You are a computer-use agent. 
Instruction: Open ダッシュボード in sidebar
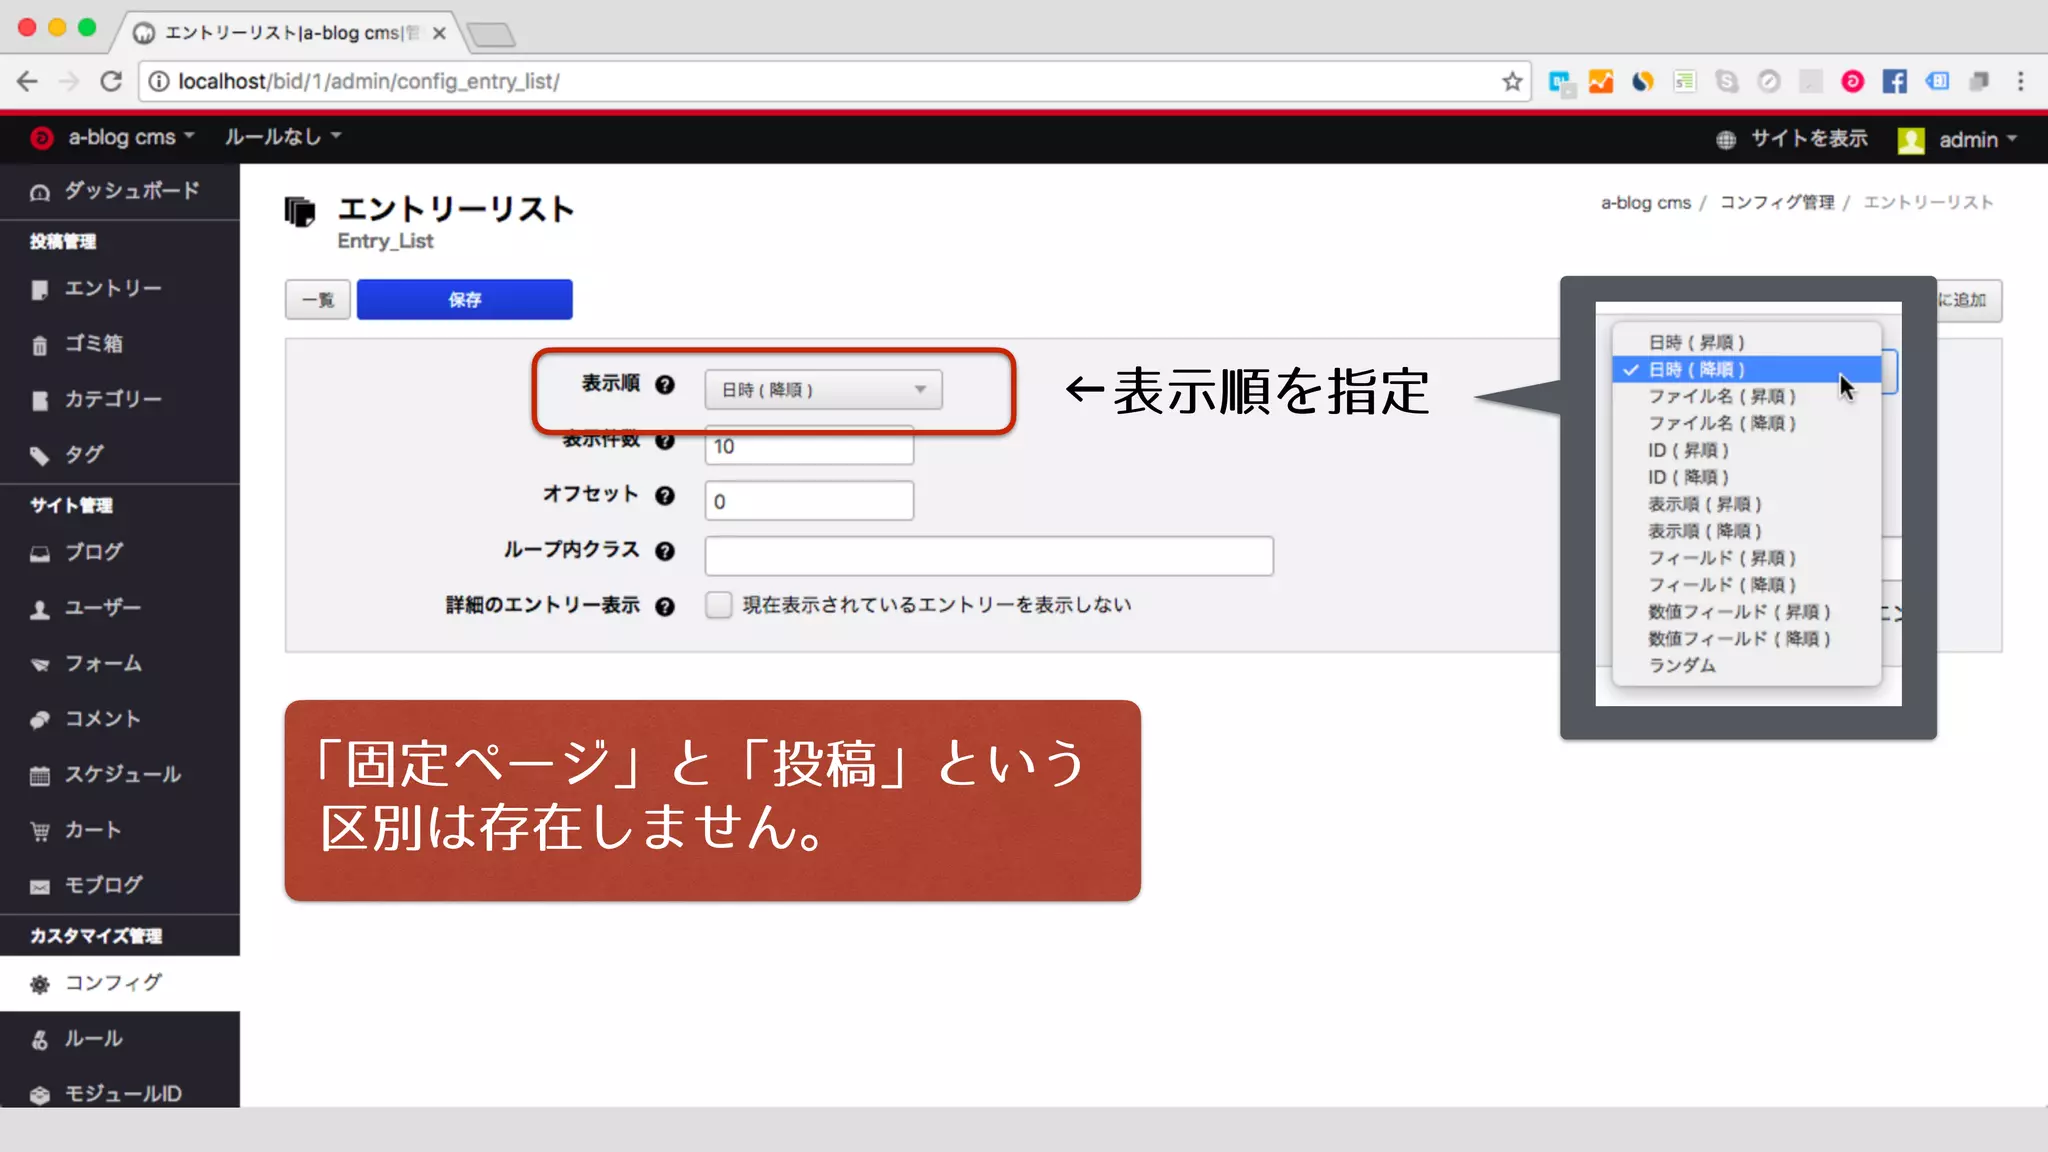pos(120,191)
